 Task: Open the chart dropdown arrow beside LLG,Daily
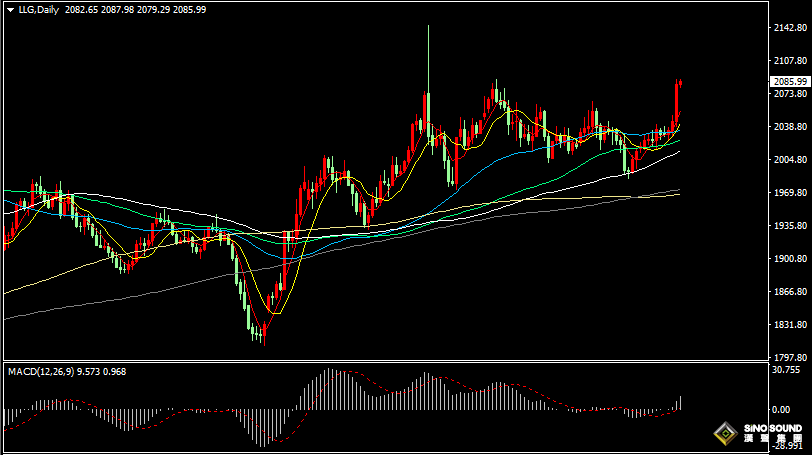(x=9, y=9)
